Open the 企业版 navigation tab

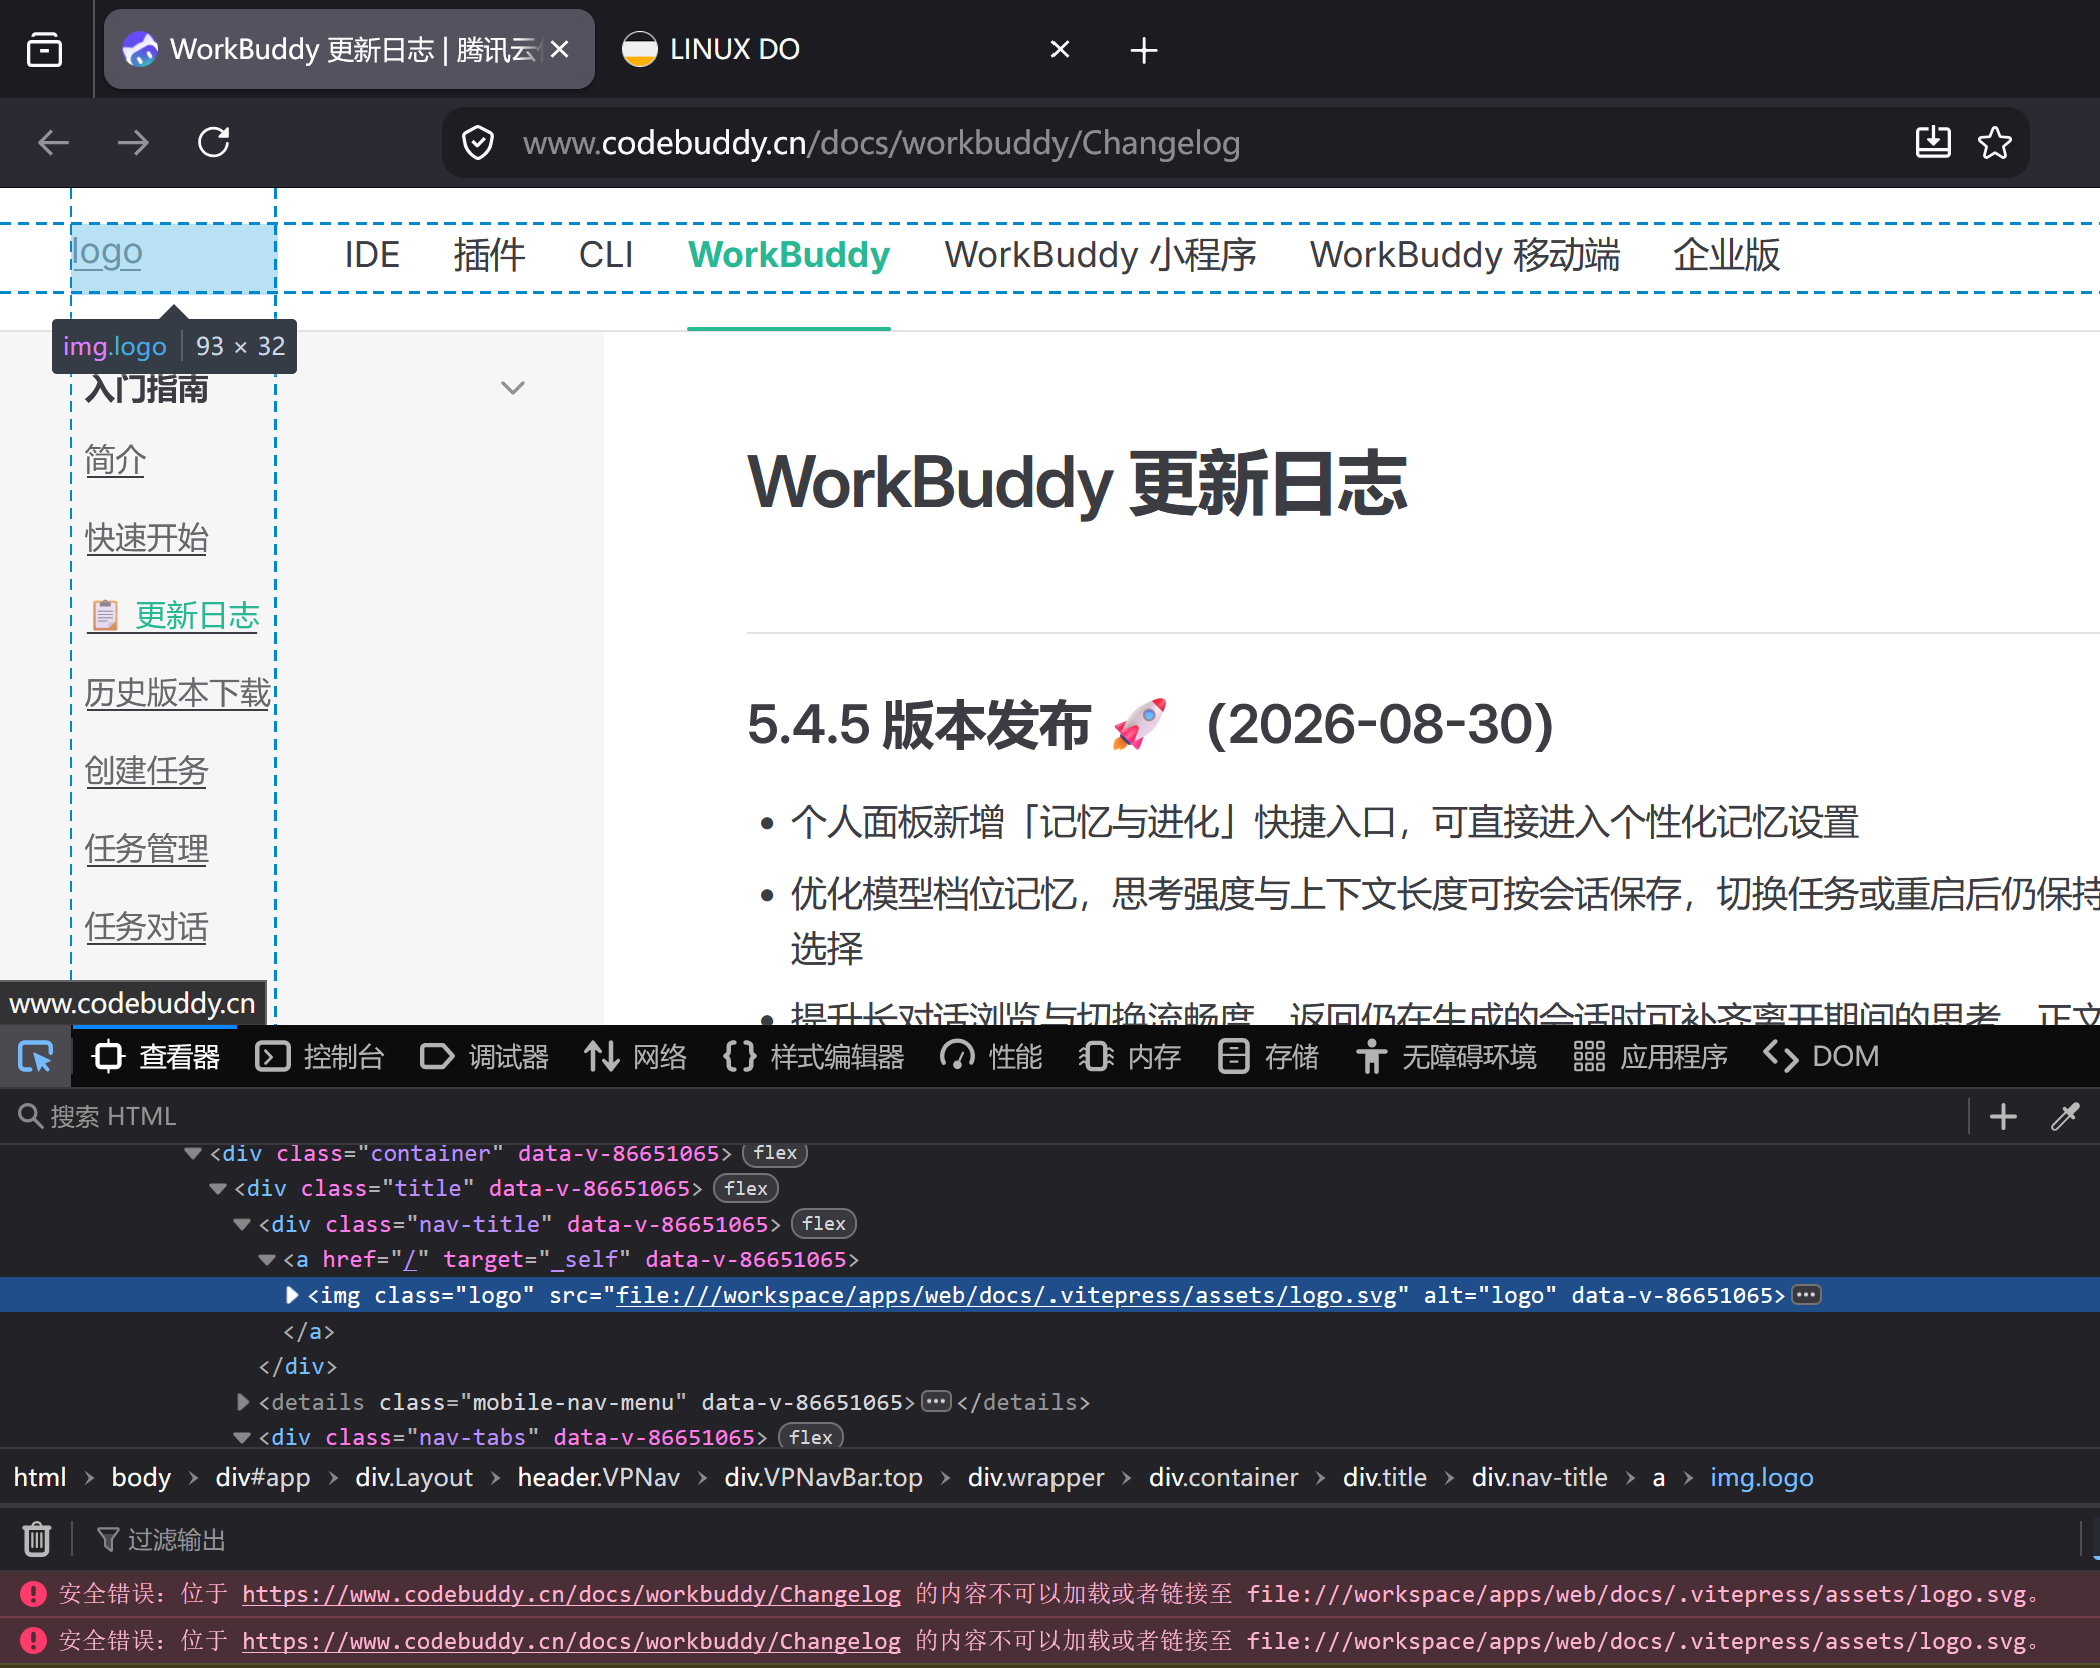tap(1727, 255)
